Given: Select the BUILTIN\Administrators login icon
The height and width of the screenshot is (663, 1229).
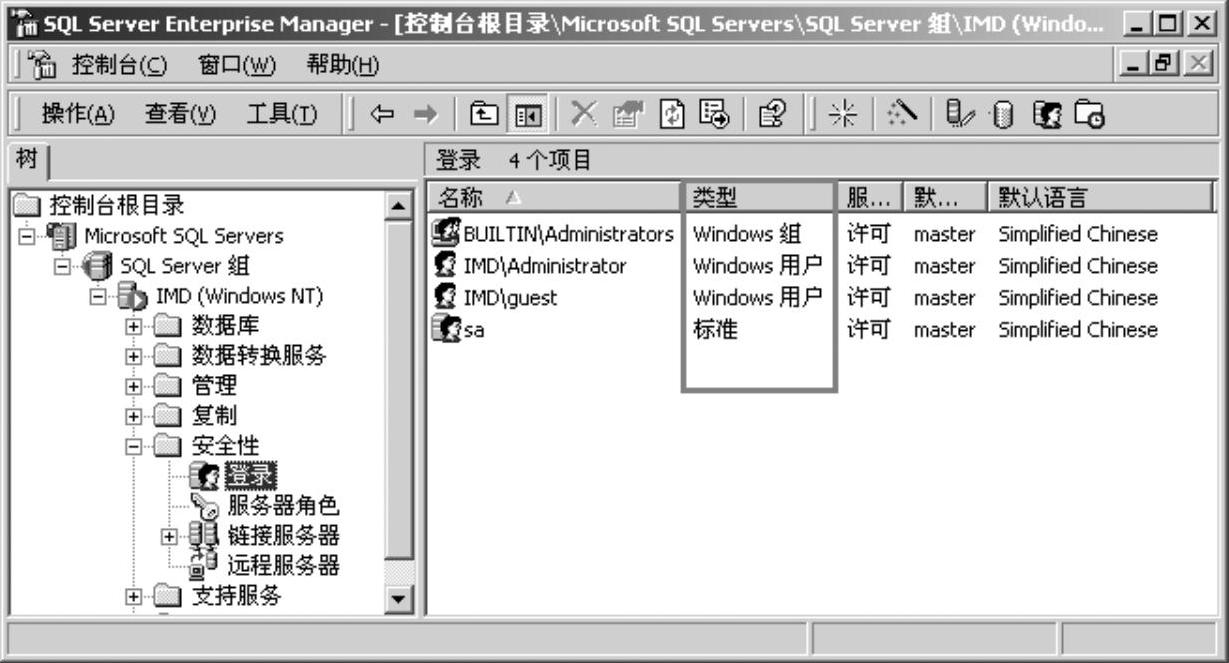Looking at the screenshot, I should [x=445, y=234].
